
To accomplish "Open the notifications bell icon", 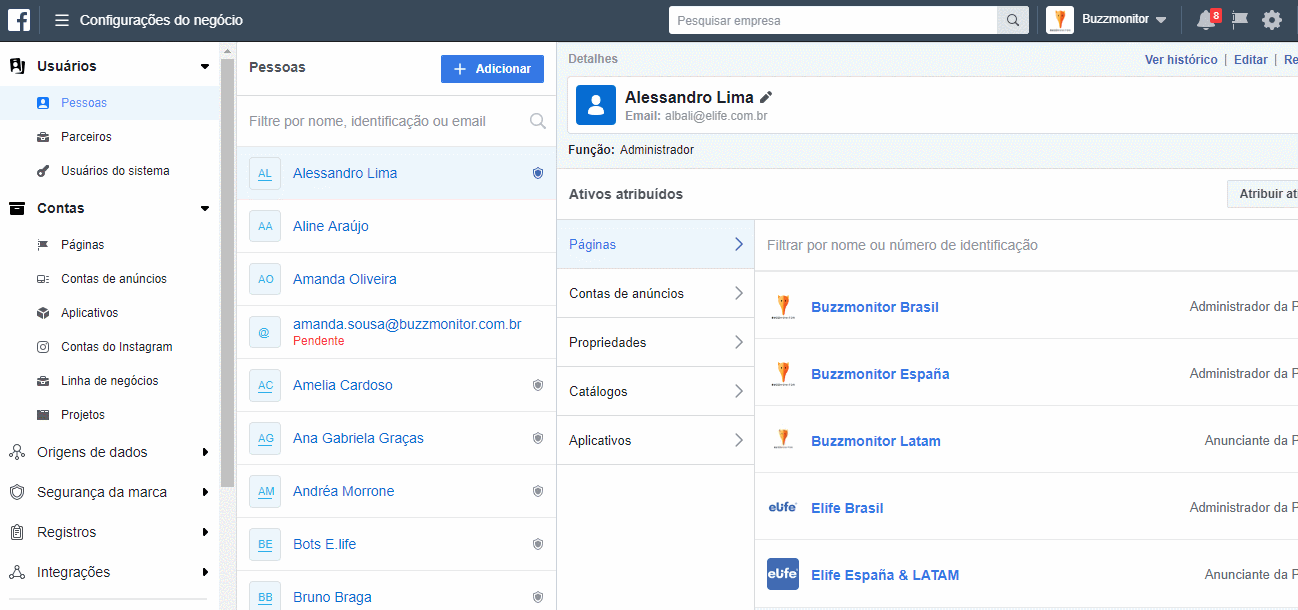I will point(1206,20).
